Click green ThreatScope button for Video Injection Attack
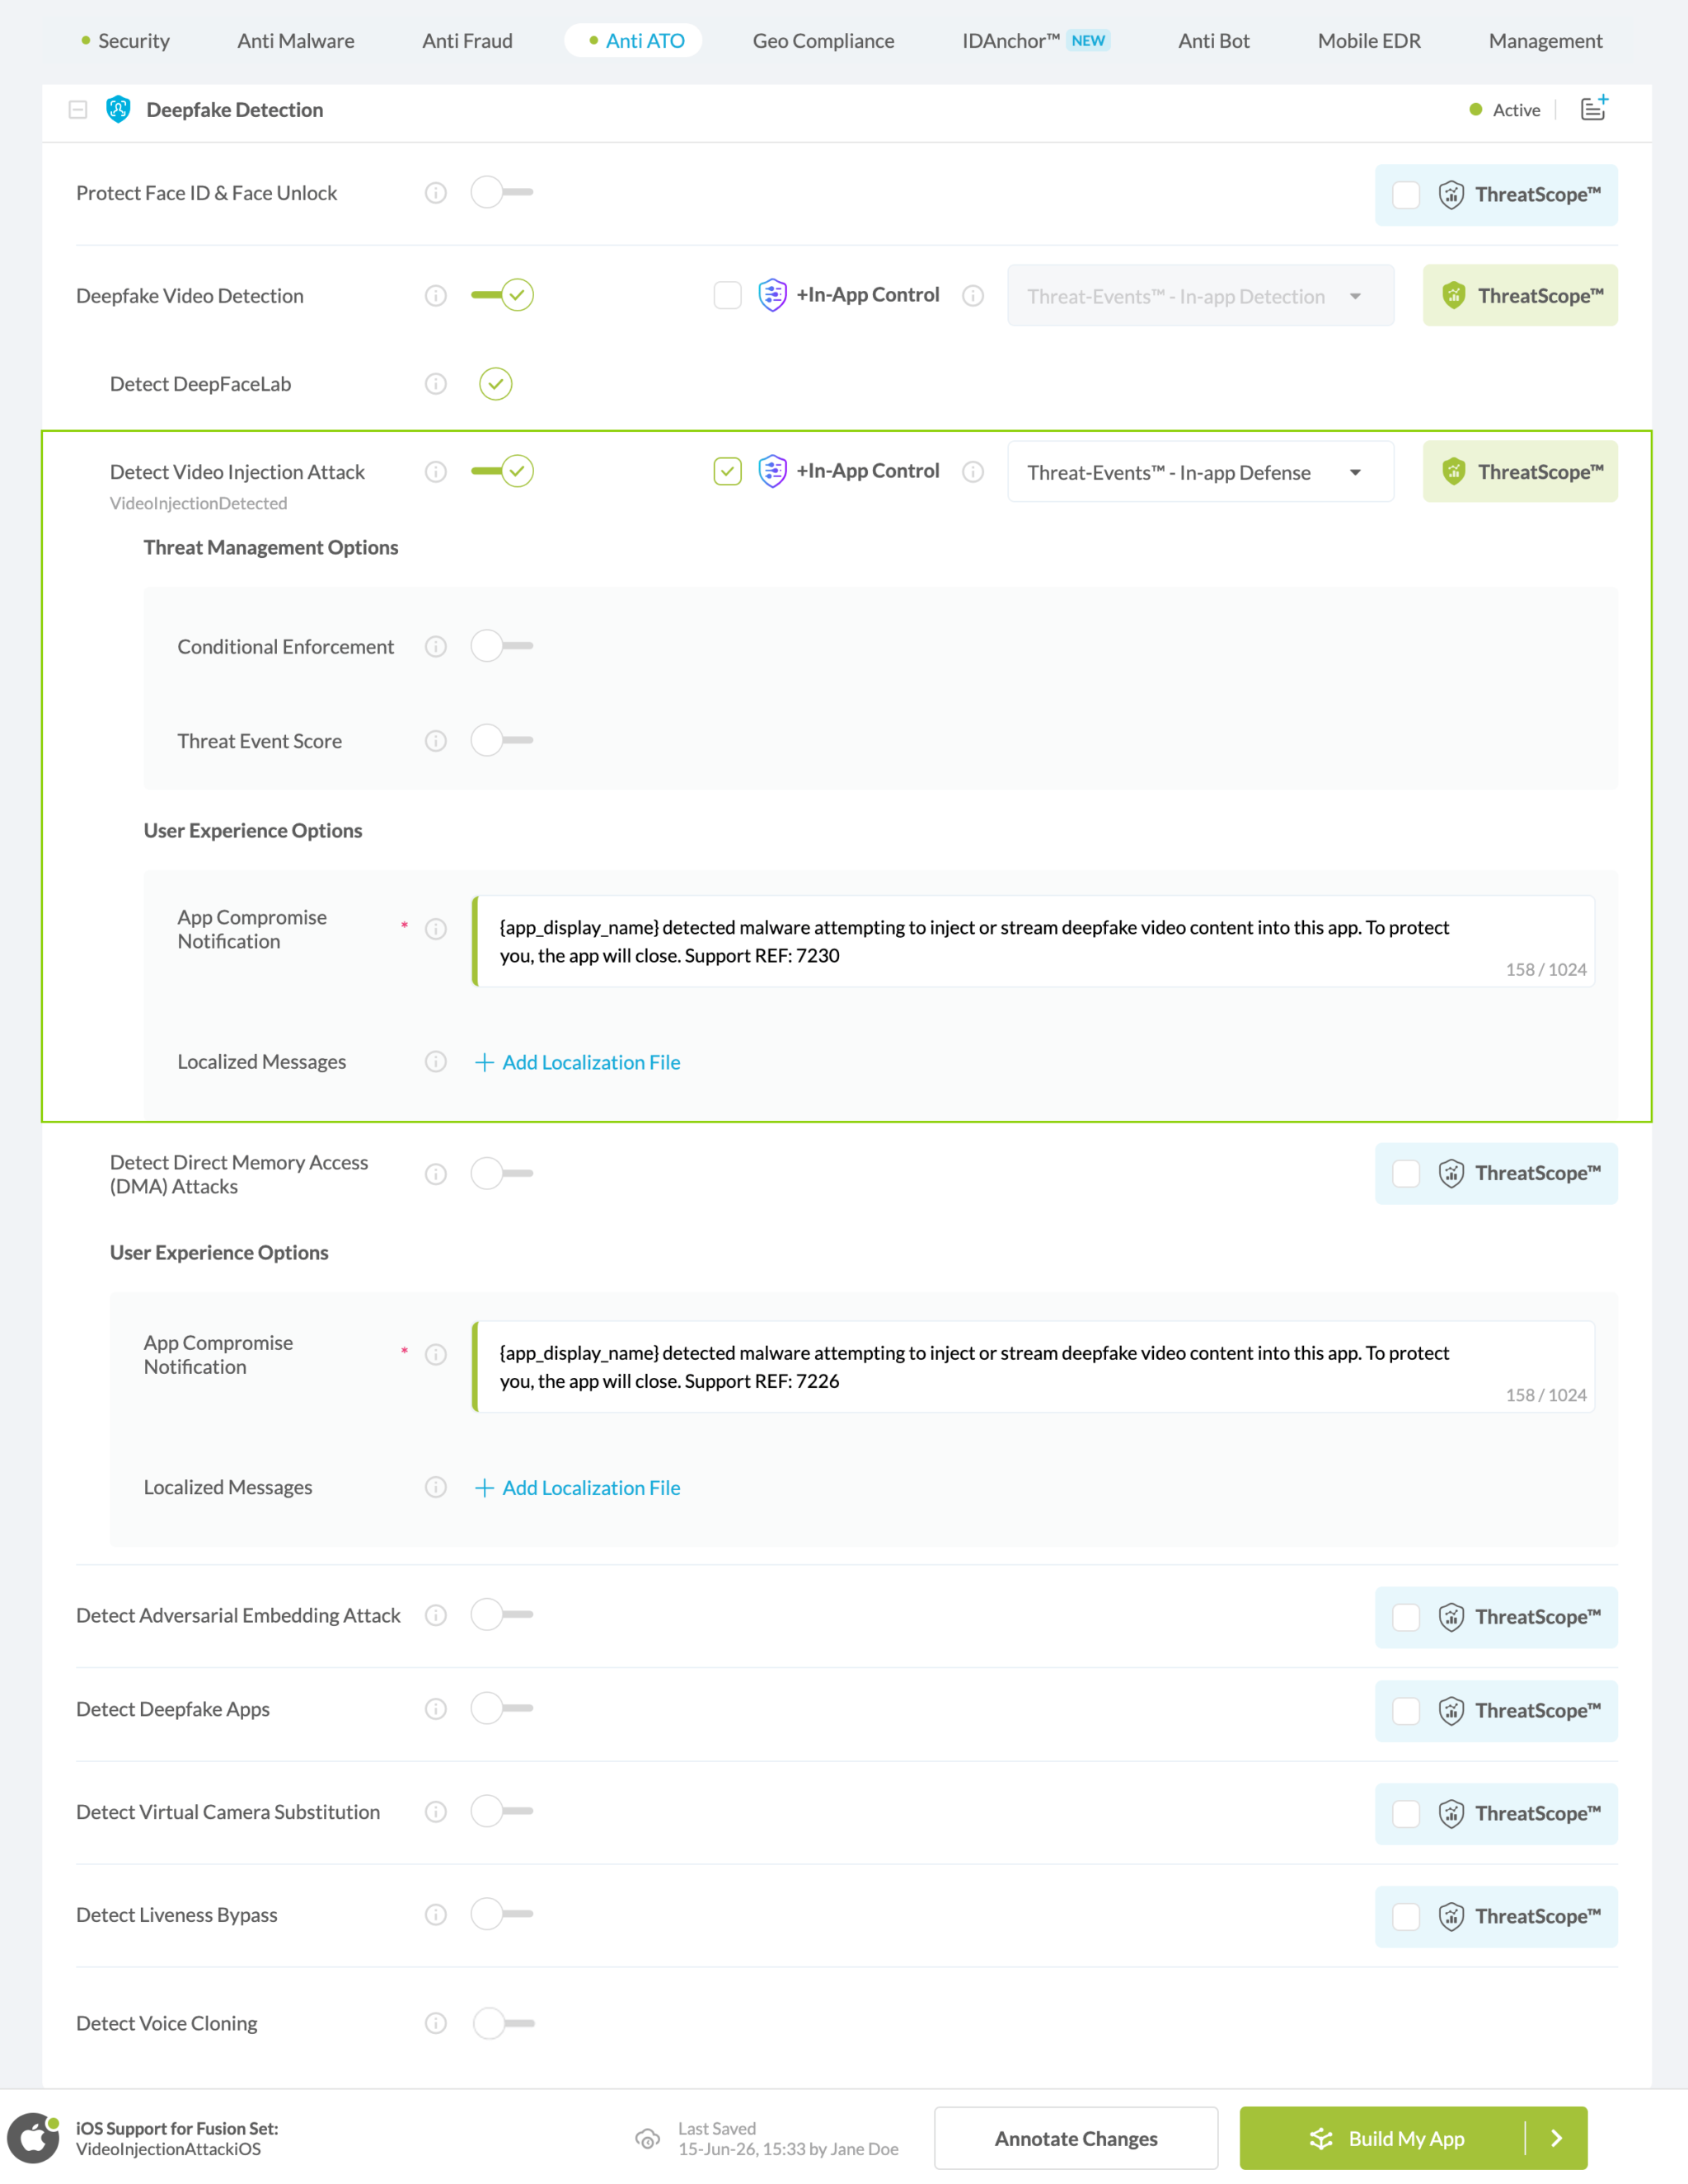 click(x=1520, y=471)
